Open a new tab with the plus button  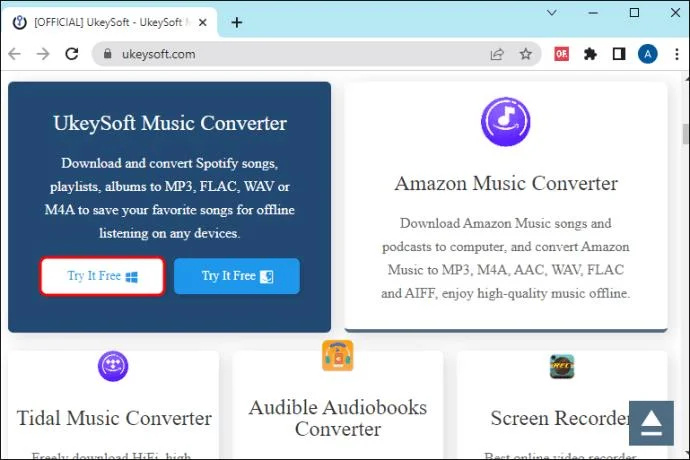(237, 22)
